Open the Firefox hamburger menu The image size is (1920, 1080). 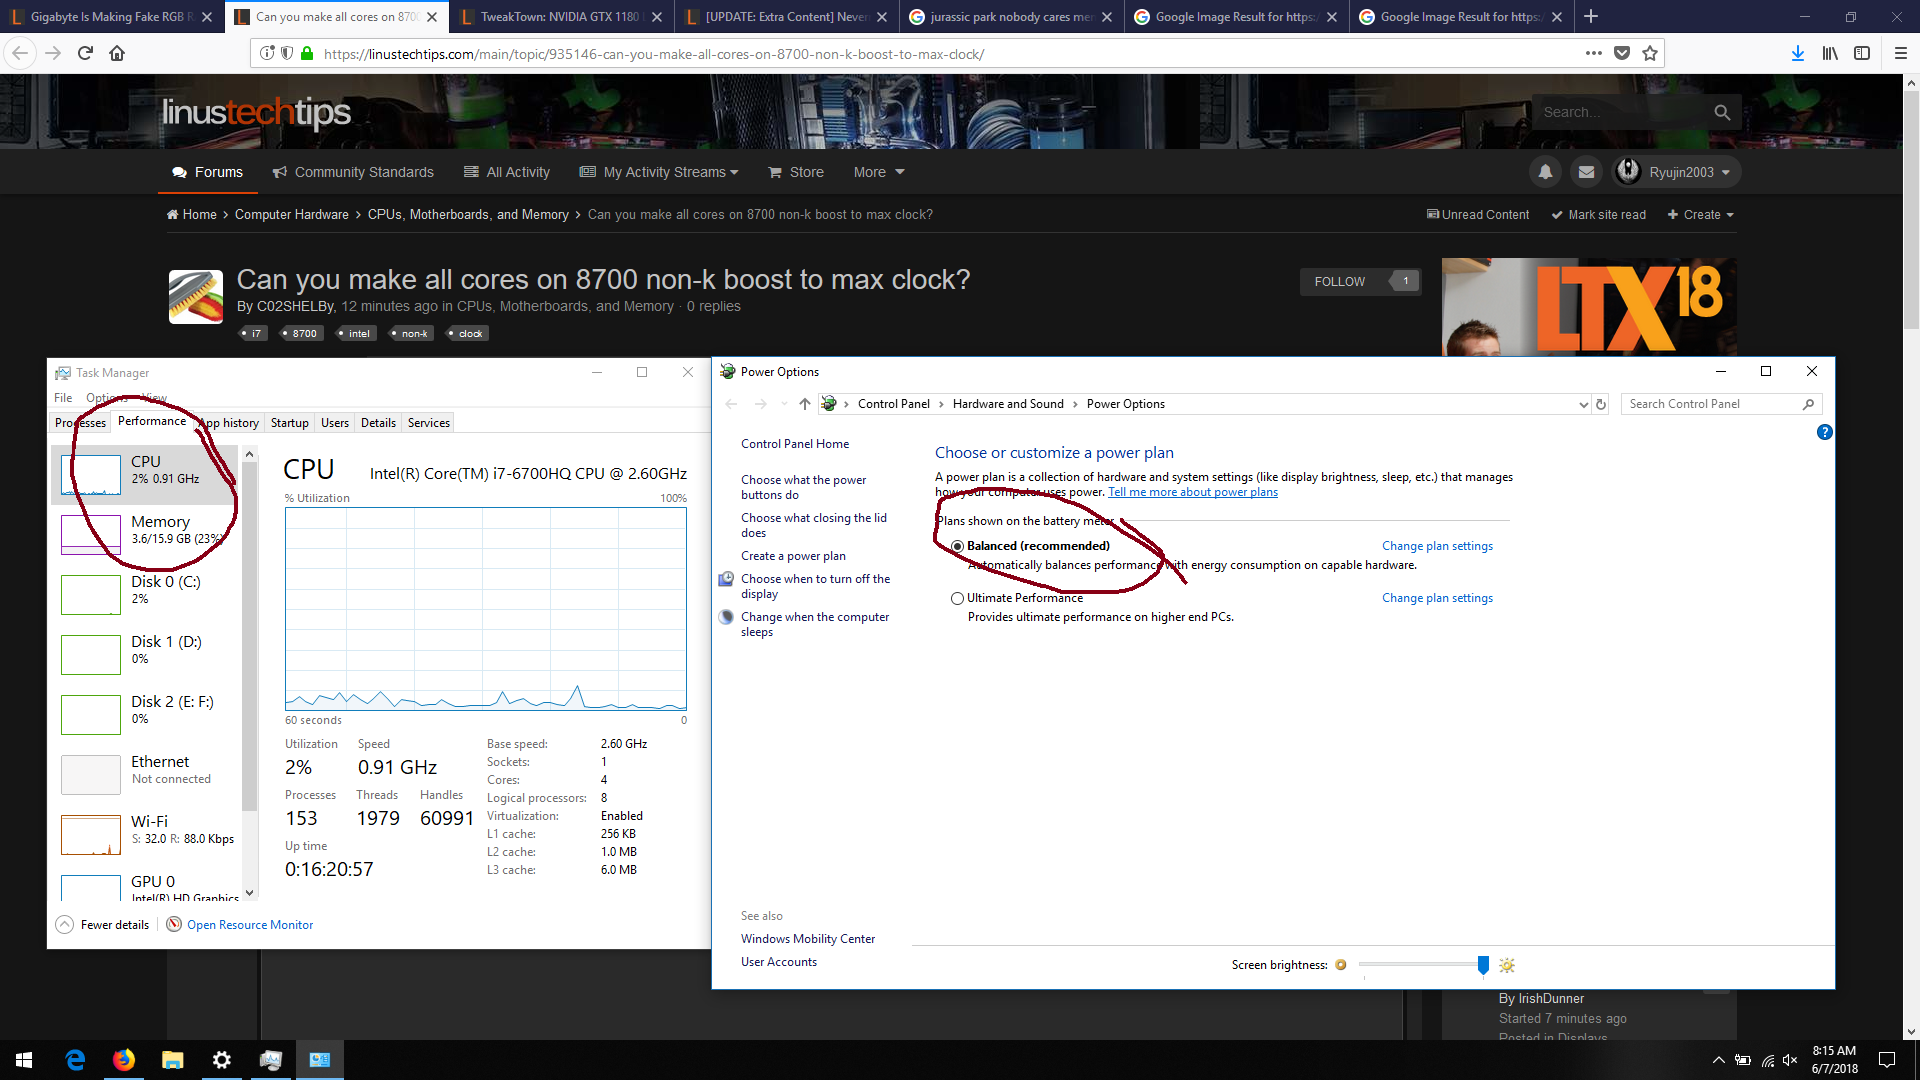[1901, 53]
